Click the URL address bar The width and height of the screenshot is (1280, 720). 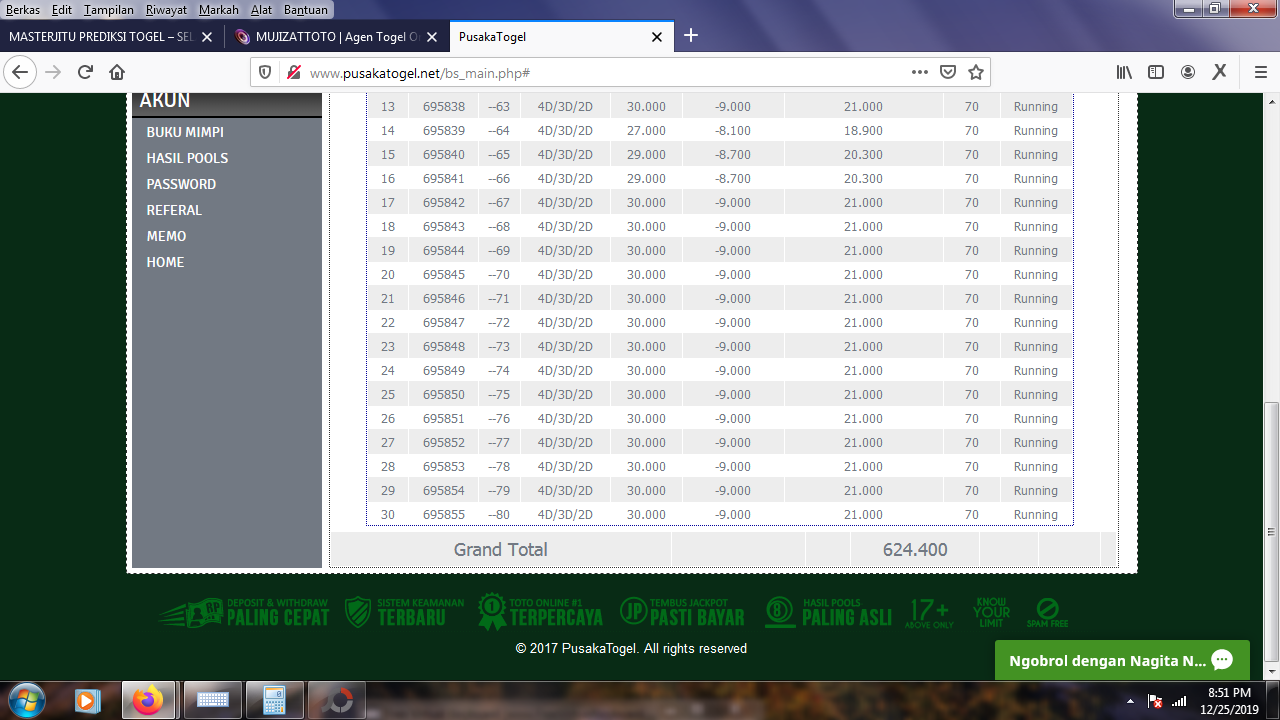pyautogui.click(x=600, y=73)
